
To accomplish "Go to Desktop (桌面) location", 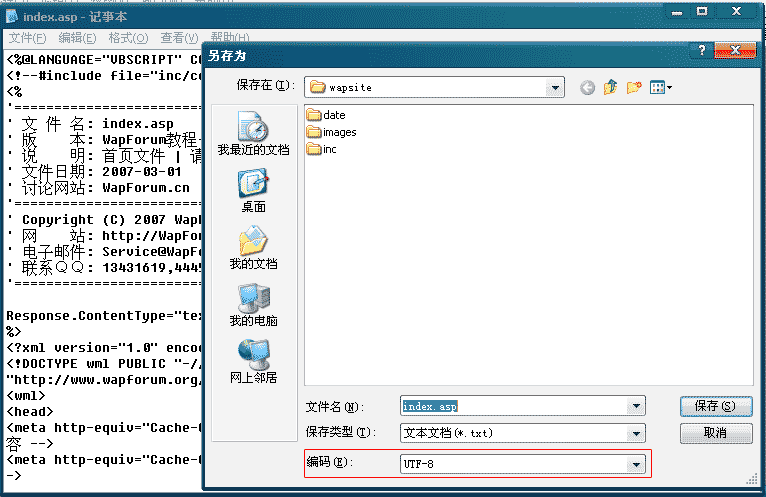I will tap(253, 191).
